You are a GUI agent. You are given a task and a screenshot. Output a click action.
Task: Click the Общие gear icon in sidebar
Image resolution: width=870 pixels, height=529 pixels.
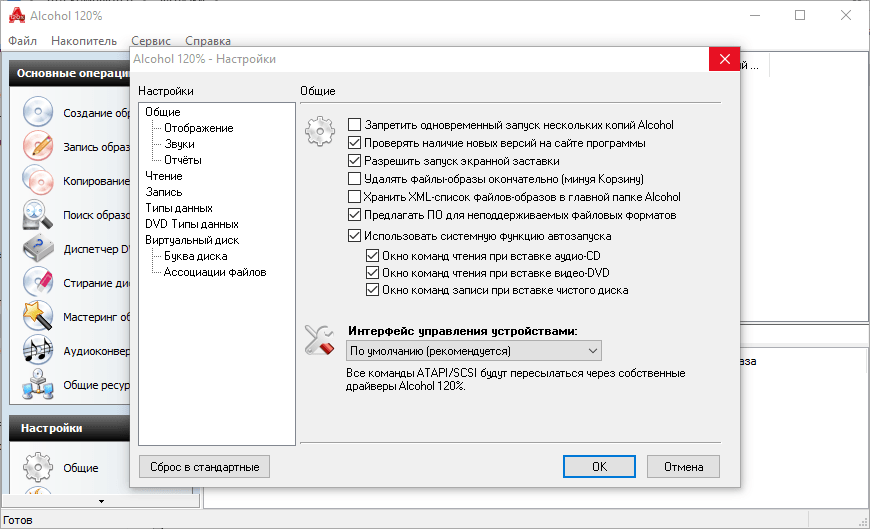(38, 467)
